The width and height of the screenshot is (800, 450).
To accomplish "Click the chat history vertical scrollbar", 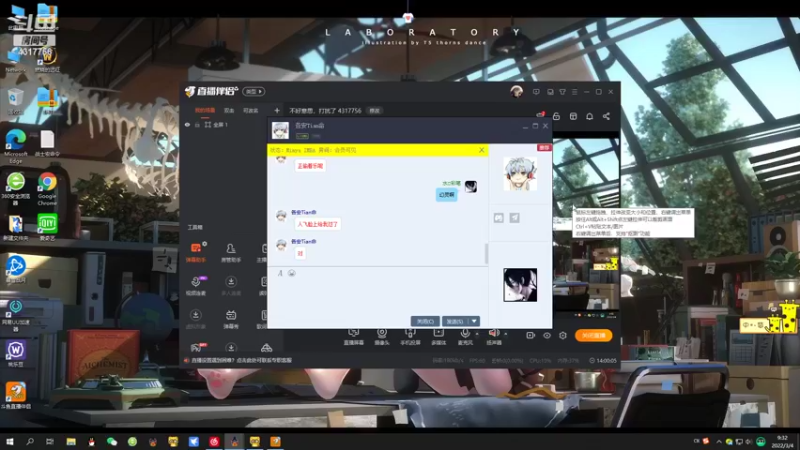I will click(486, 254).
